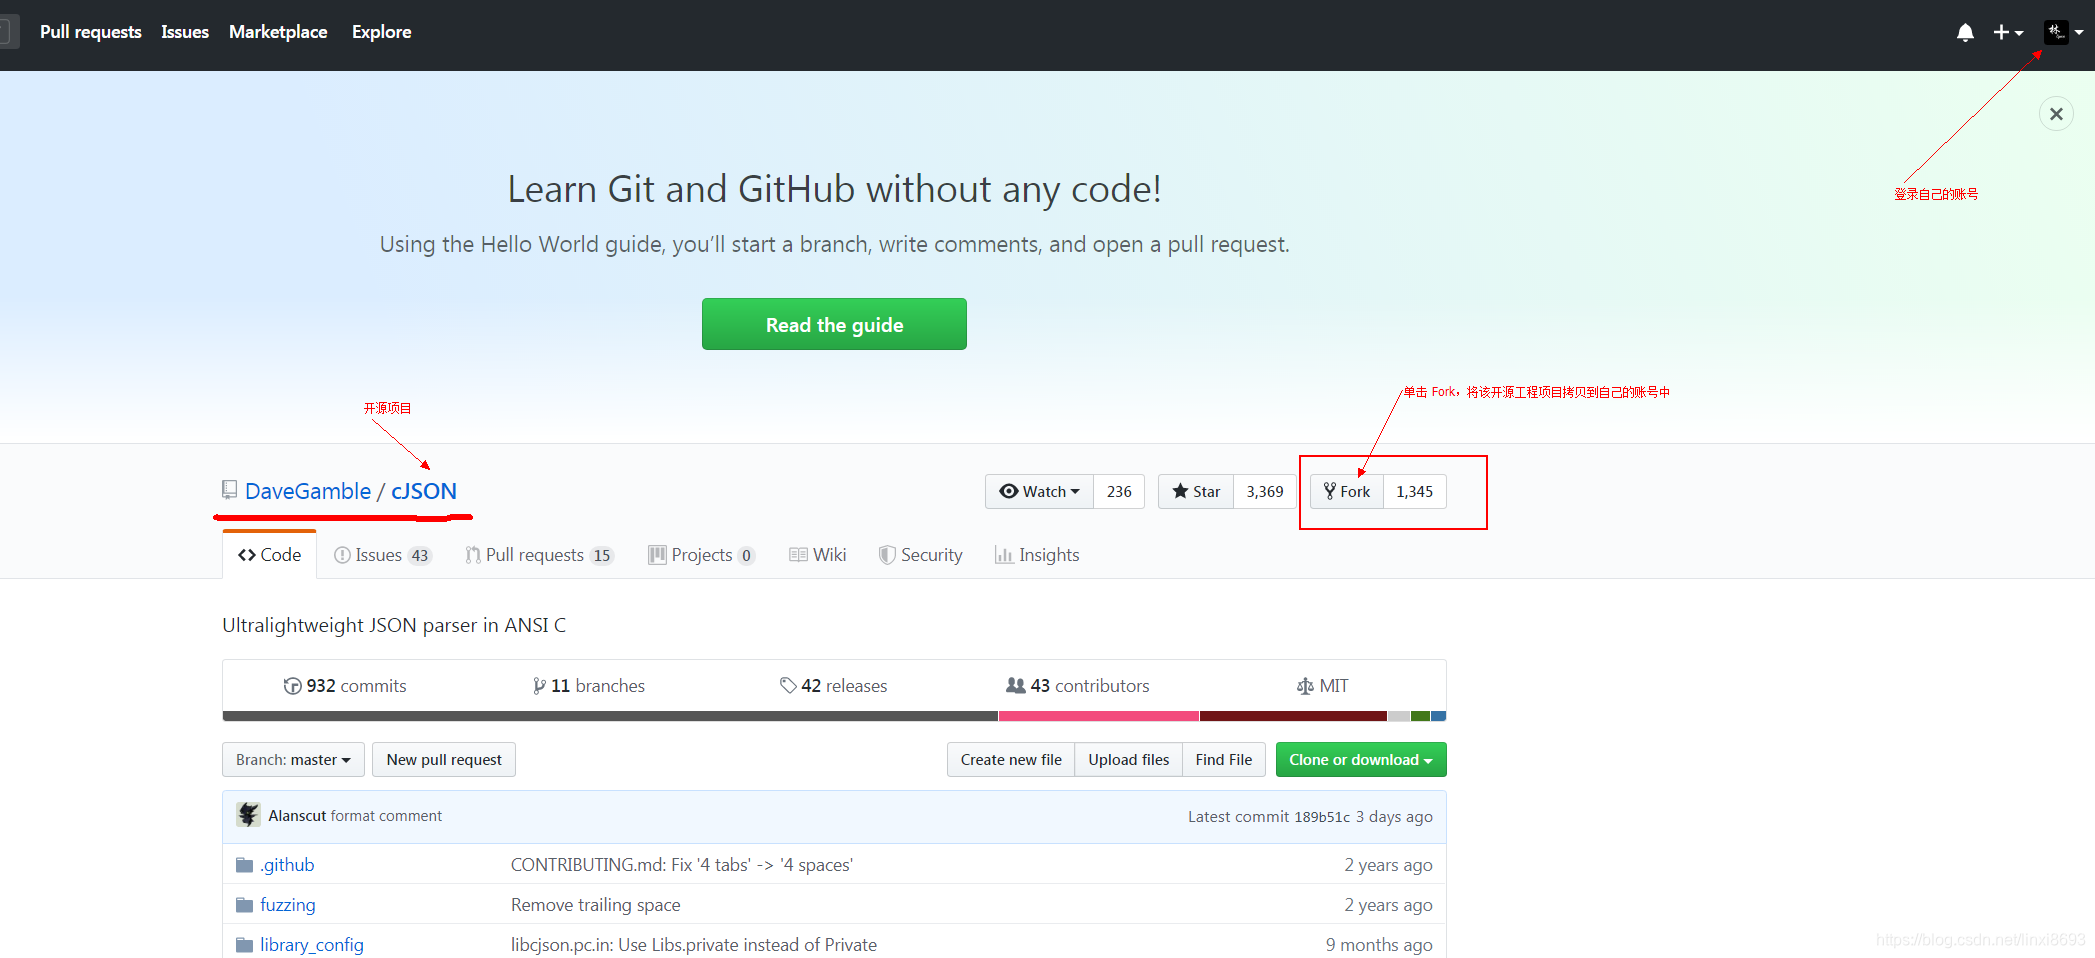Open the MIT license link
Screen dimensions: 2095x958
coord(1322,685)
